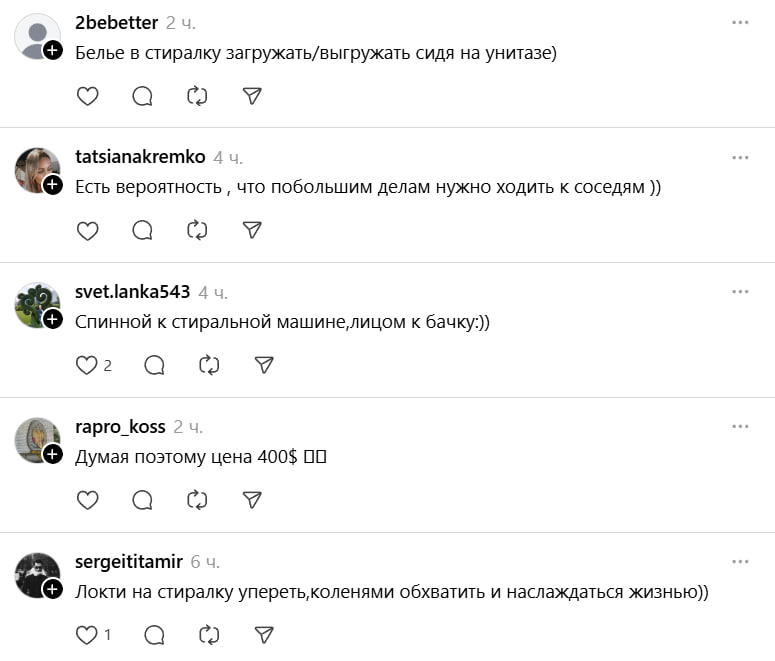The image size is (775, 661).
Task: Repost svet.lanka543's comment
Action: pos(209,365)
